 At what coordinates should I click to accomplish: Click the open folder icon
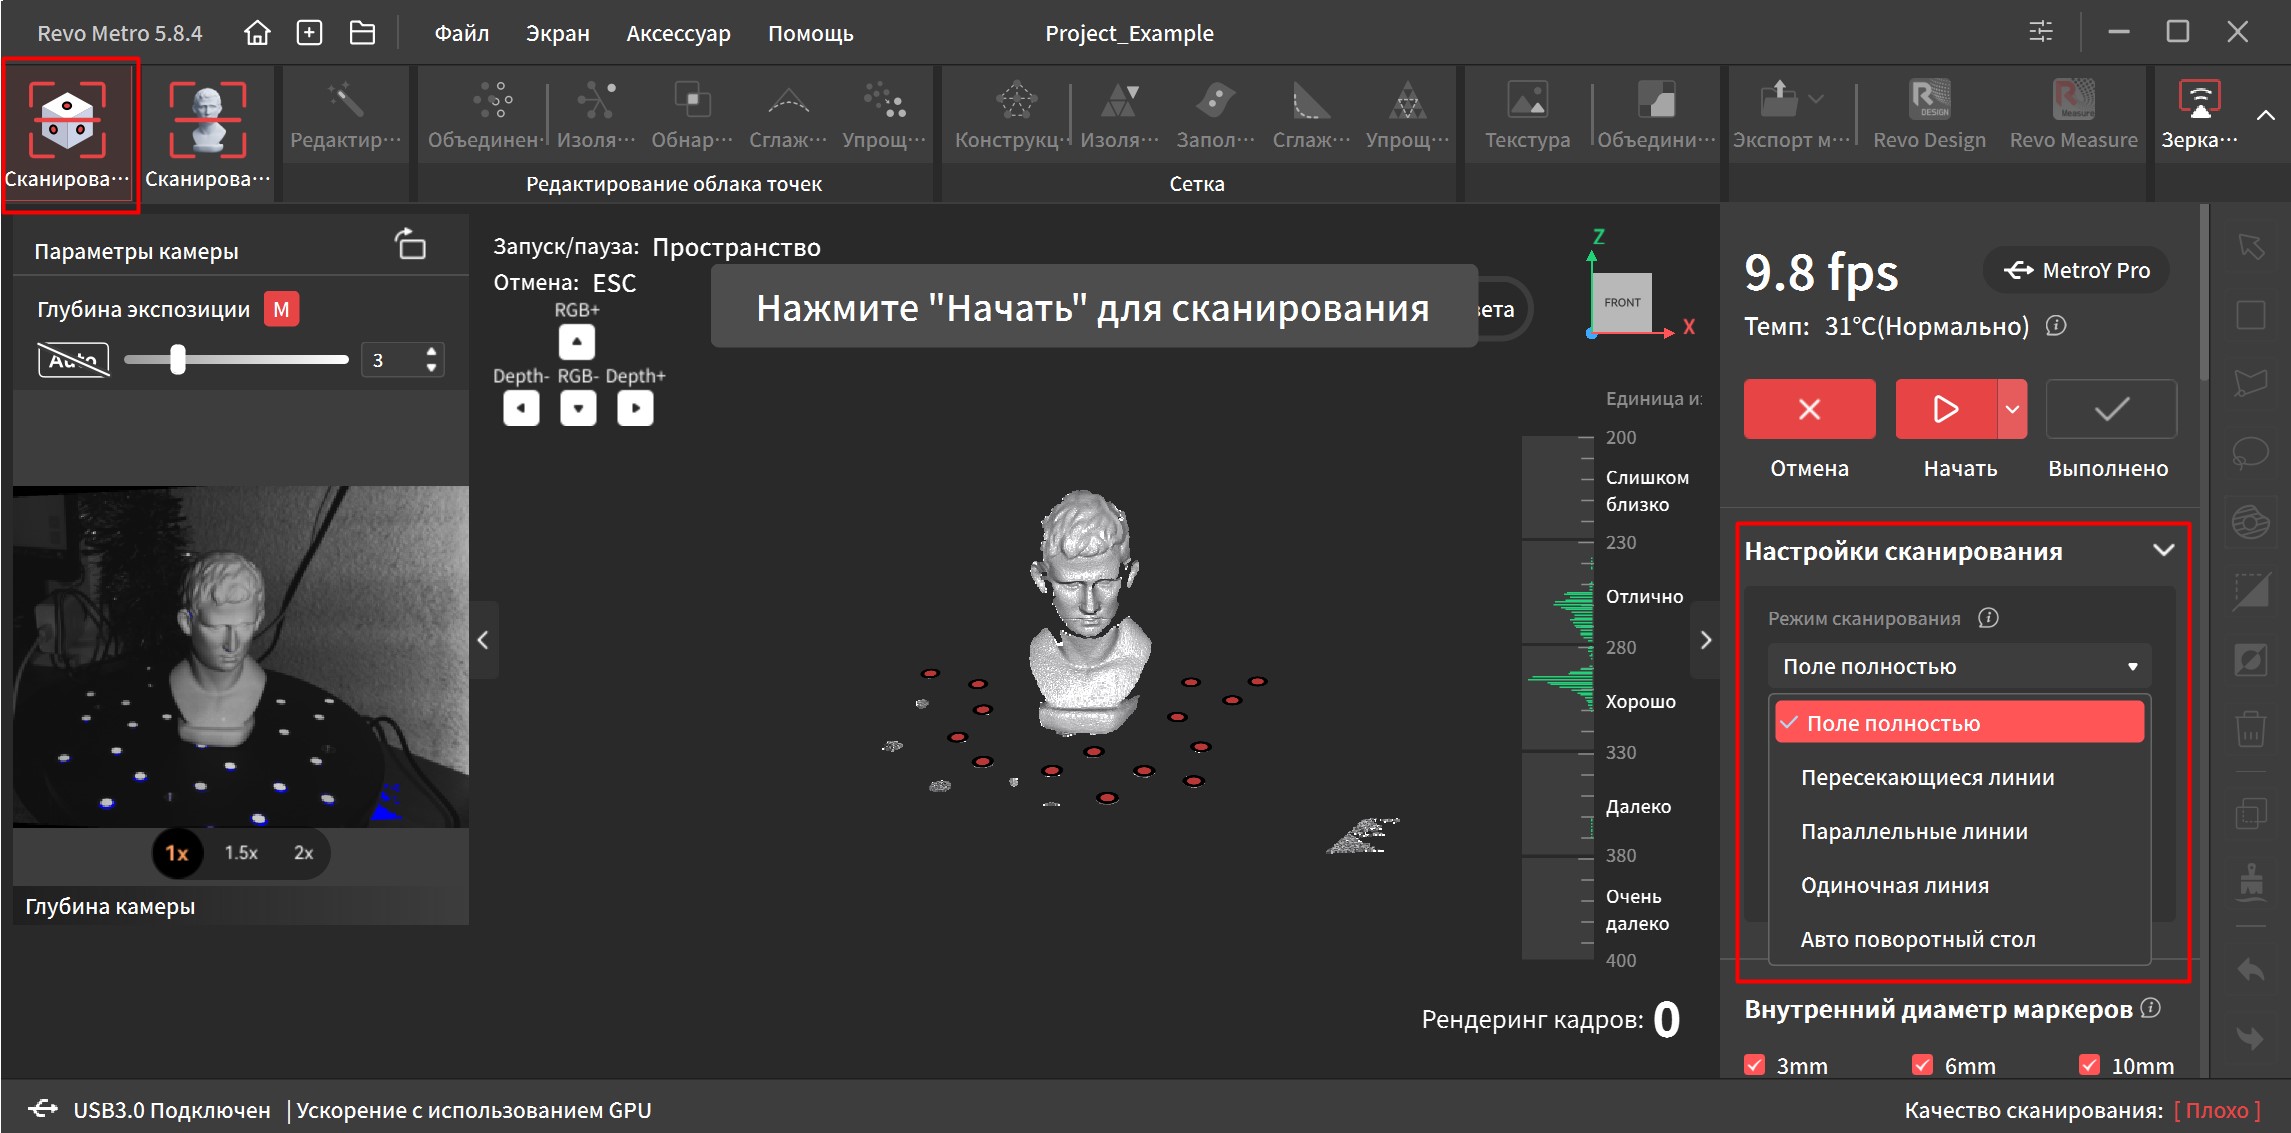362,33
